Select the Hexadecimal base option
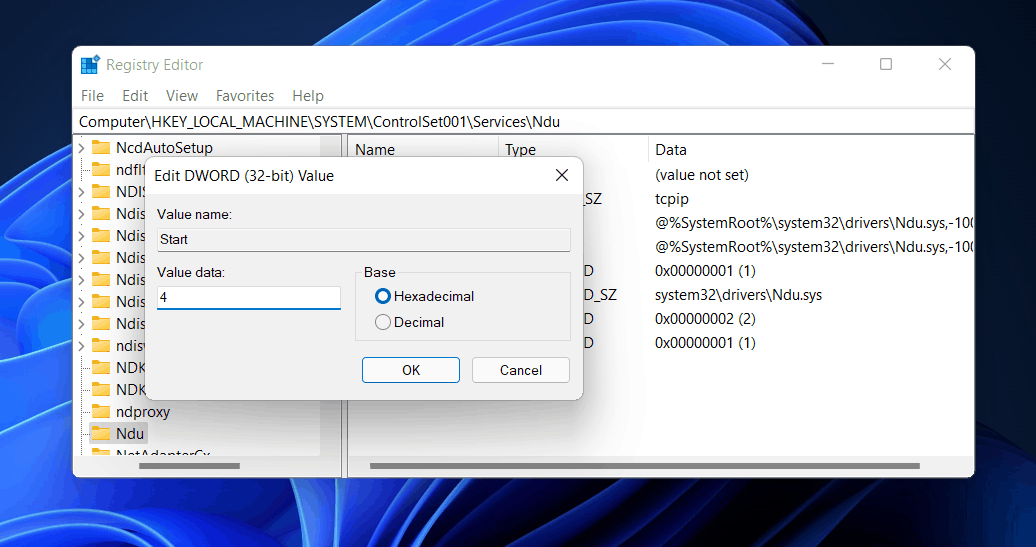 point(382,296)
